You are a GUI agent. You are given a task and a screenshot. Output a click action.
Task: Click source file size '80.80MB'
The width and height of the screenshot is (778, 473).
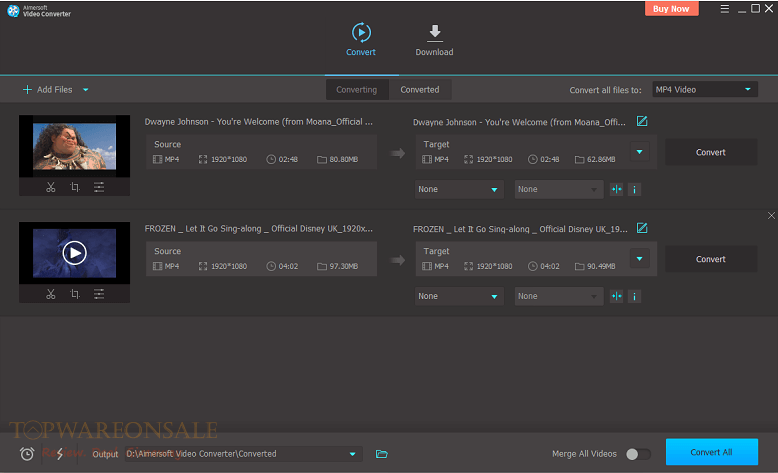tap(343, 159)
